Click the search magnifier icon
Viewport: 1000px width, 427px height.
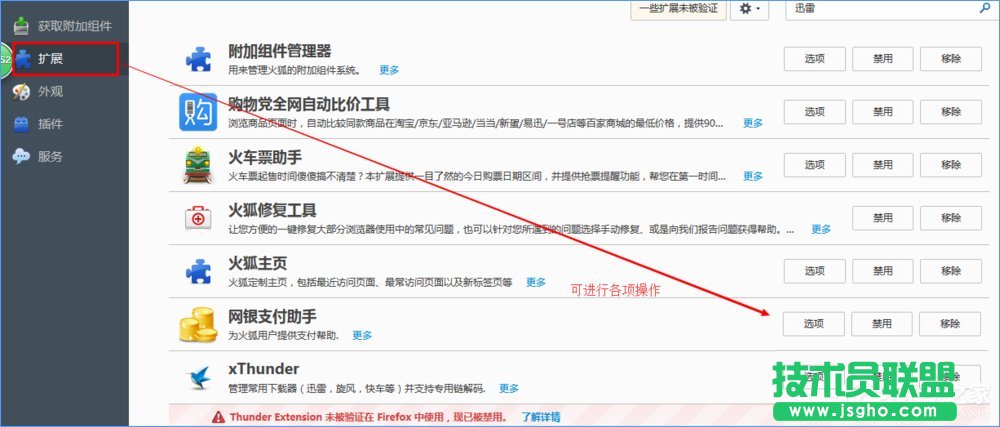[x=984, y=8]
